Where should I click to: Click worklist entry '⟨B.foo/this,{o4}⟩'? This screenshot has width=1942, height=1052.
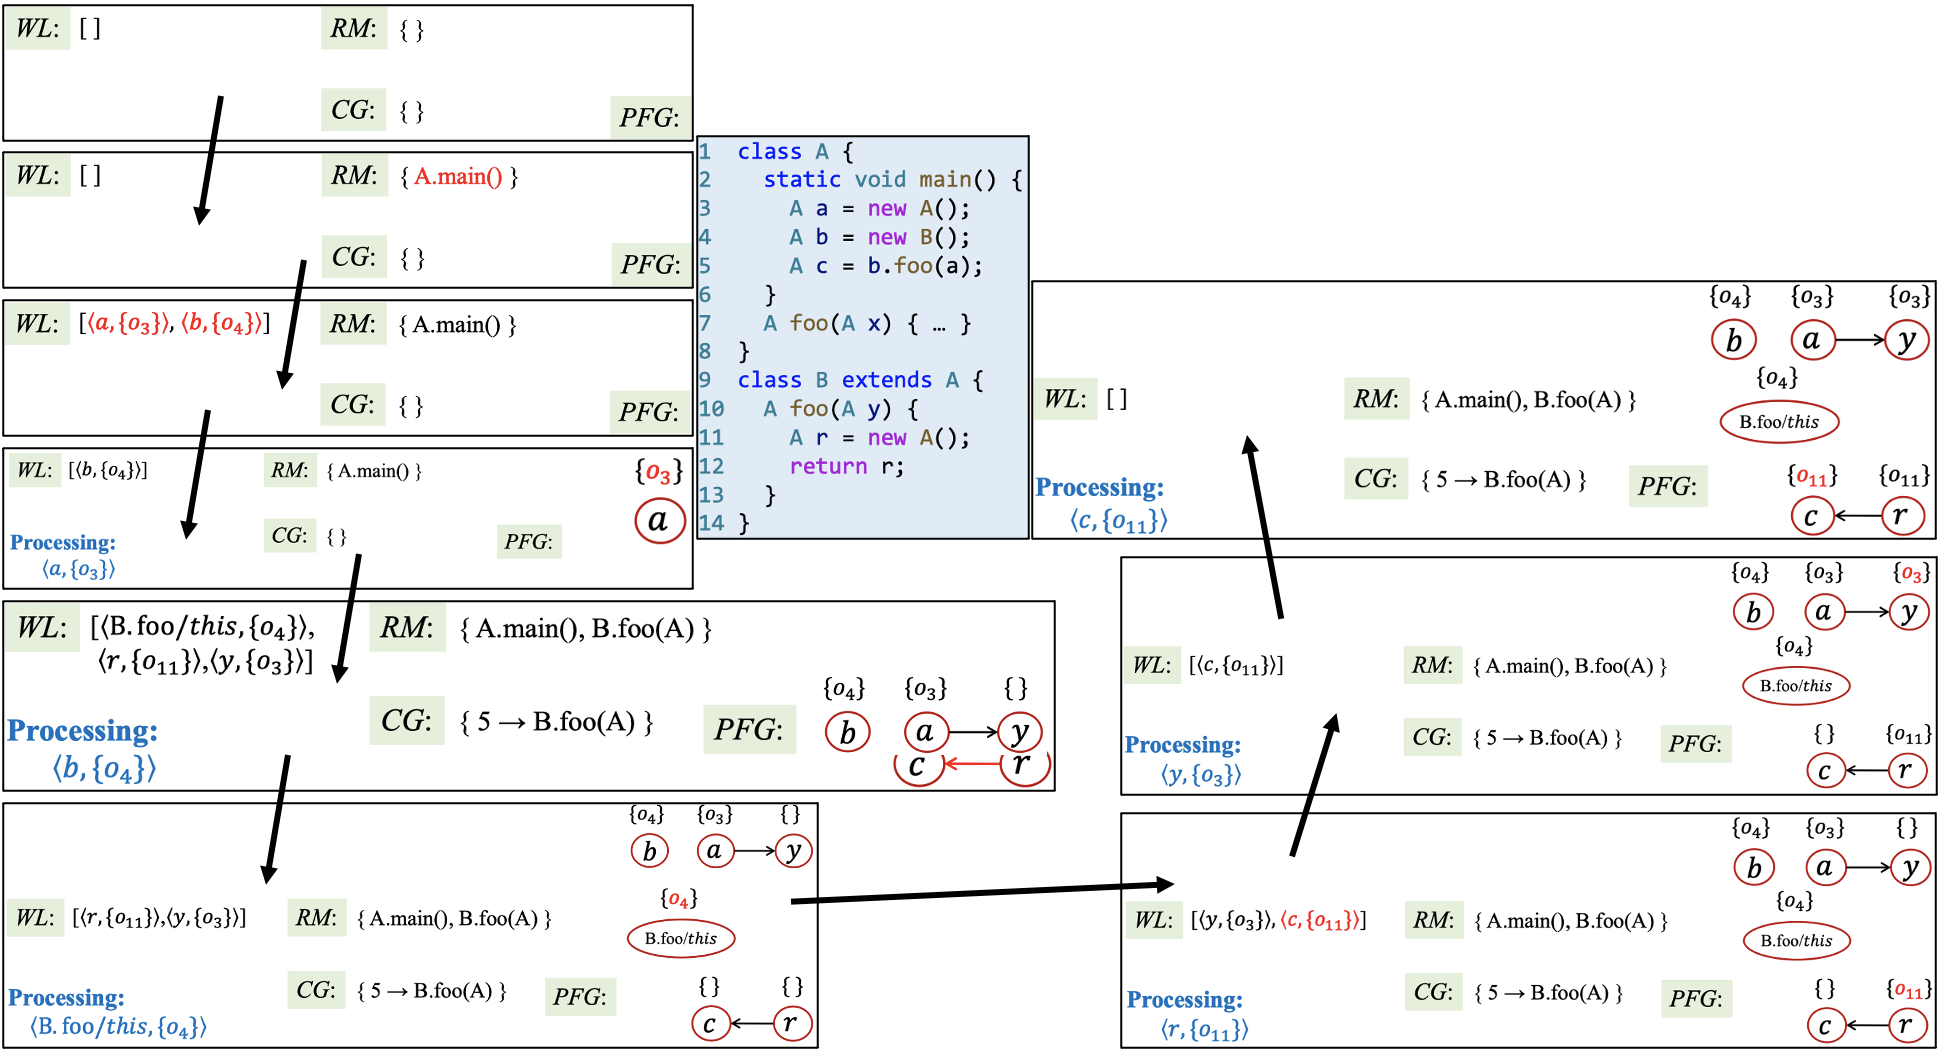click(203, 627)
